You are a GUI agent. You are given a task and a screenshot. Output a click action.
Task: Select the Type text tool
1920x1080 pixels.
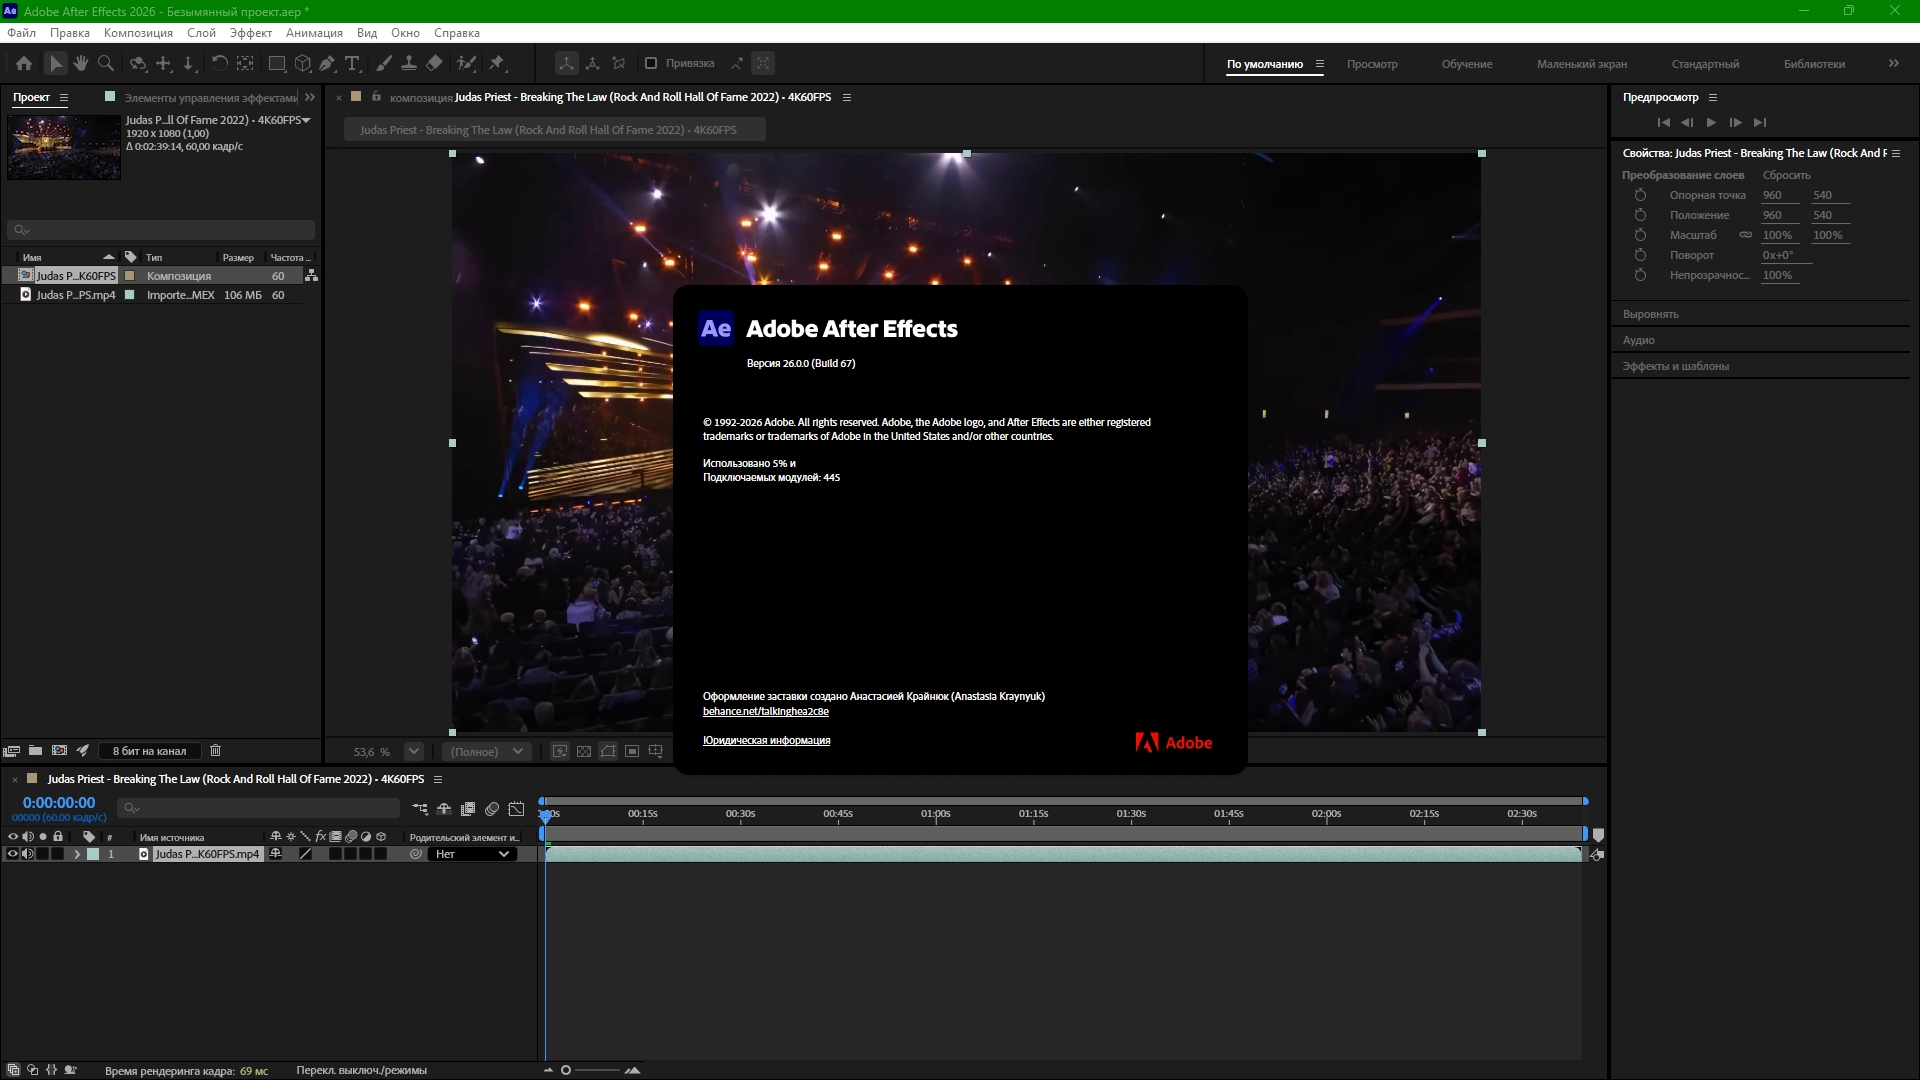tap(352, 63)
